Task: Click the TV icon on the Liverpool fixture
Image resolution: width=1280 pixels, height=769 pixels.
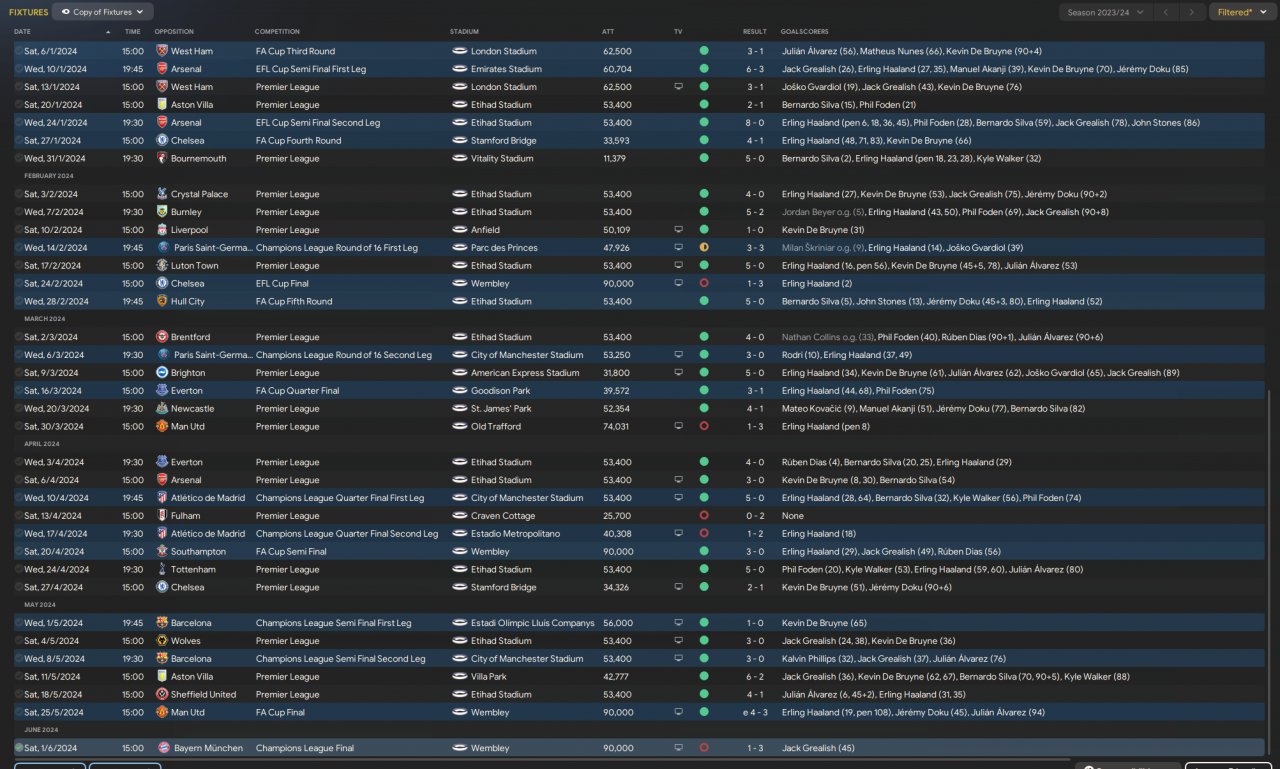Action: 678,230
